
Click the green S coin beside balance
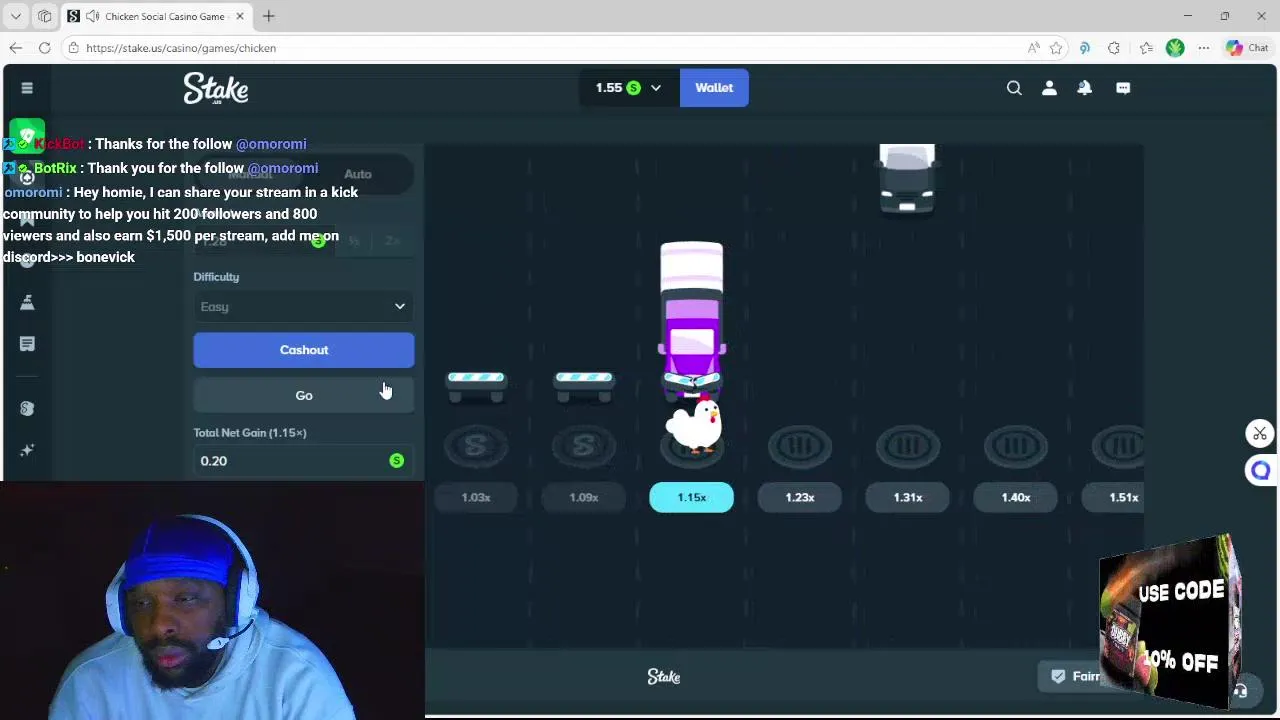click(x=633, y=88)
